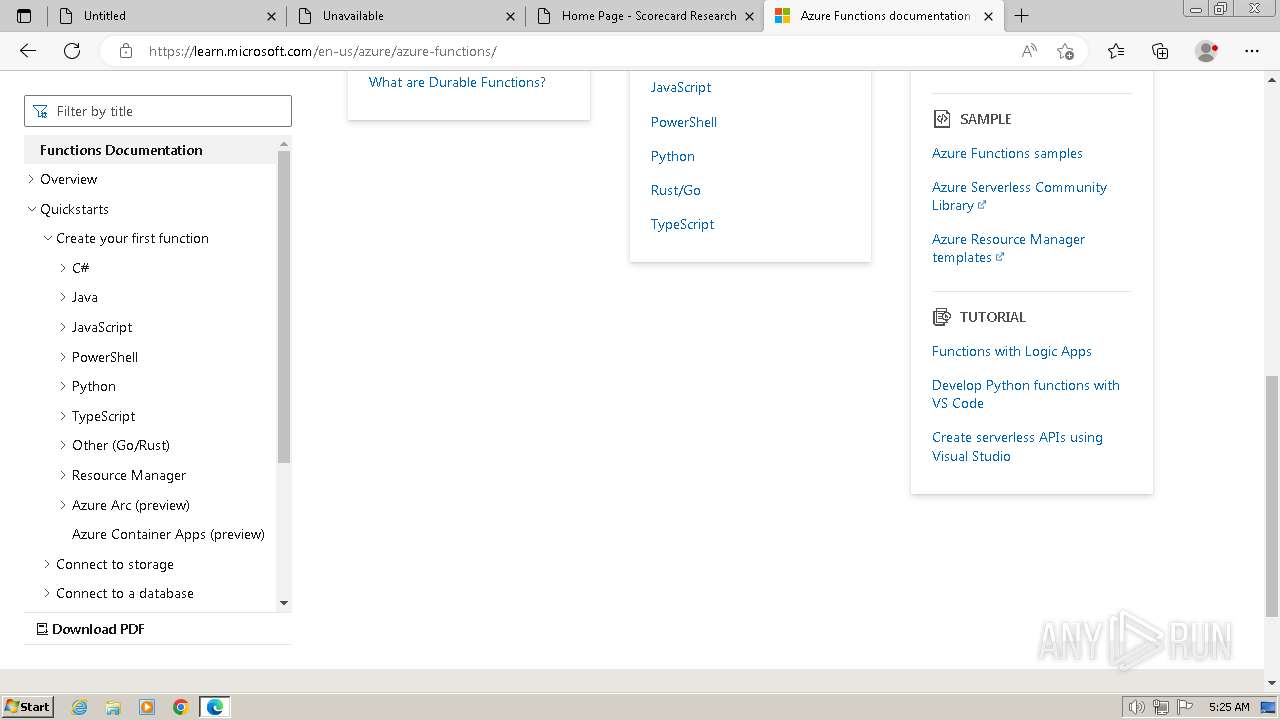Open the Rust/Go link

(676, 190)
